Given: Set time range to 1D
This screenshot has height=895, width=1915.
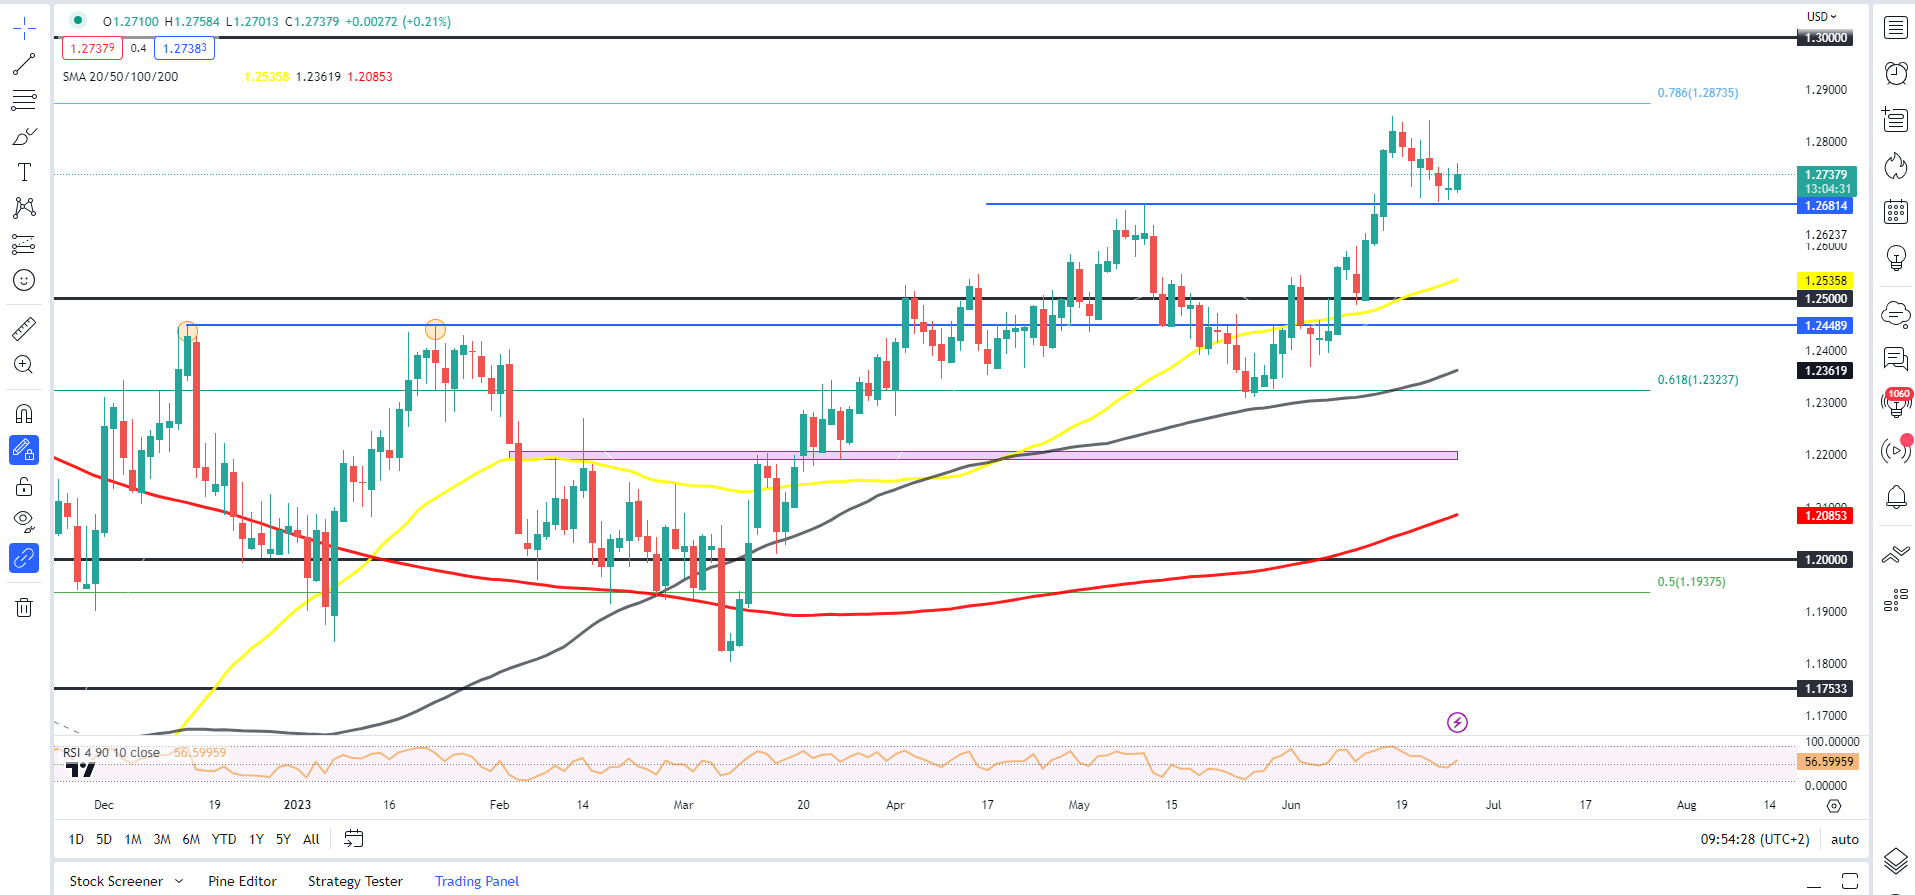Looking at the screenshot, I should (76, 839).
